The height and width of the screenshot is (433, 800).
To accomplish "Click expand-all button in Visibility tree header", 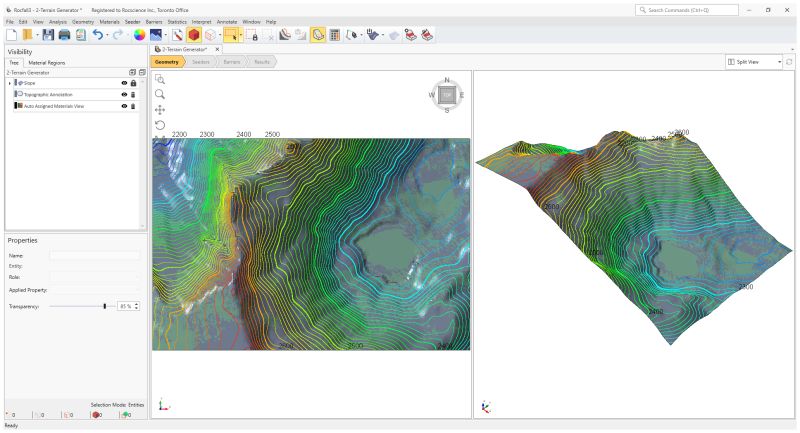I will pos(133,72).
